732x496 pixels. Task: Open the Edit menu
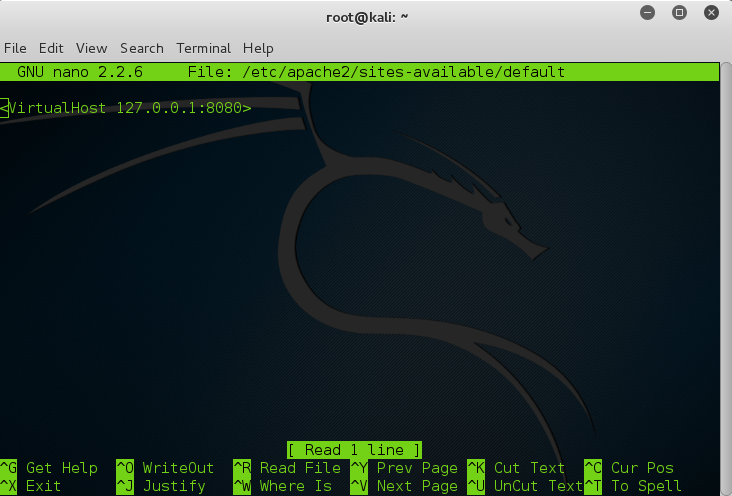[x=51, y=48]
